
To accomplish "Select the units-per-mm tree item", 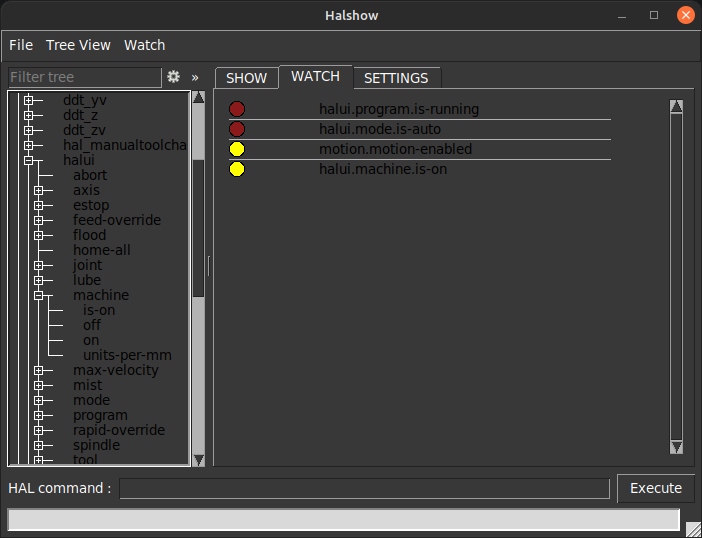I will (x=127, y=355).
